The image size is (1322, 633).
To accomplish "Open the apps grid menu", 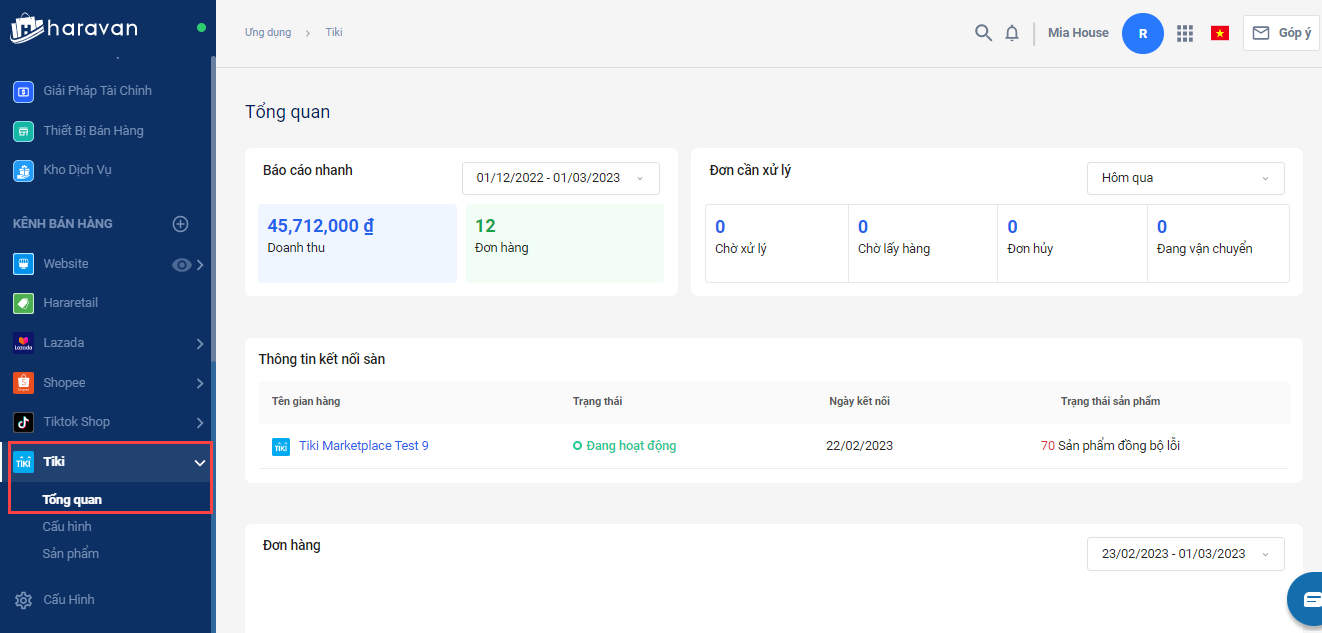I will coord(1185,33).
